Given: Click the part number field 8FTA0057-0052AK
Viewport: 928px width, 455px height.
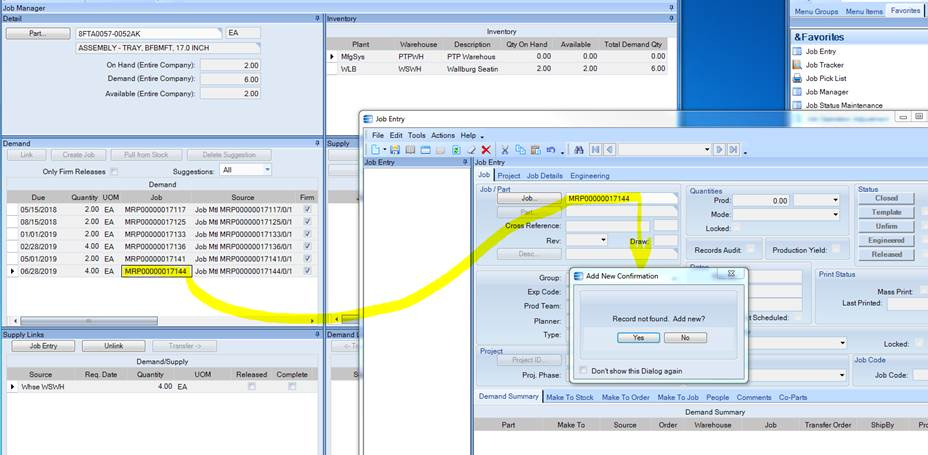Looking at the screenshot, I should (x=149, y=34).
